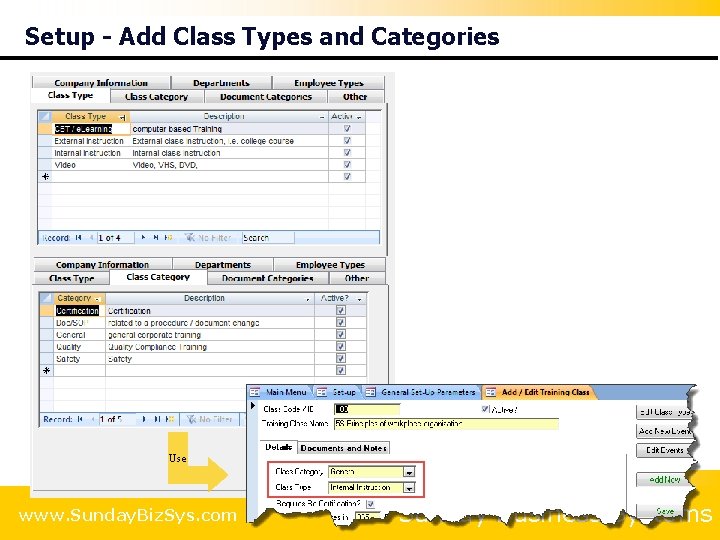Click form icon on Set-up tab

322,392
